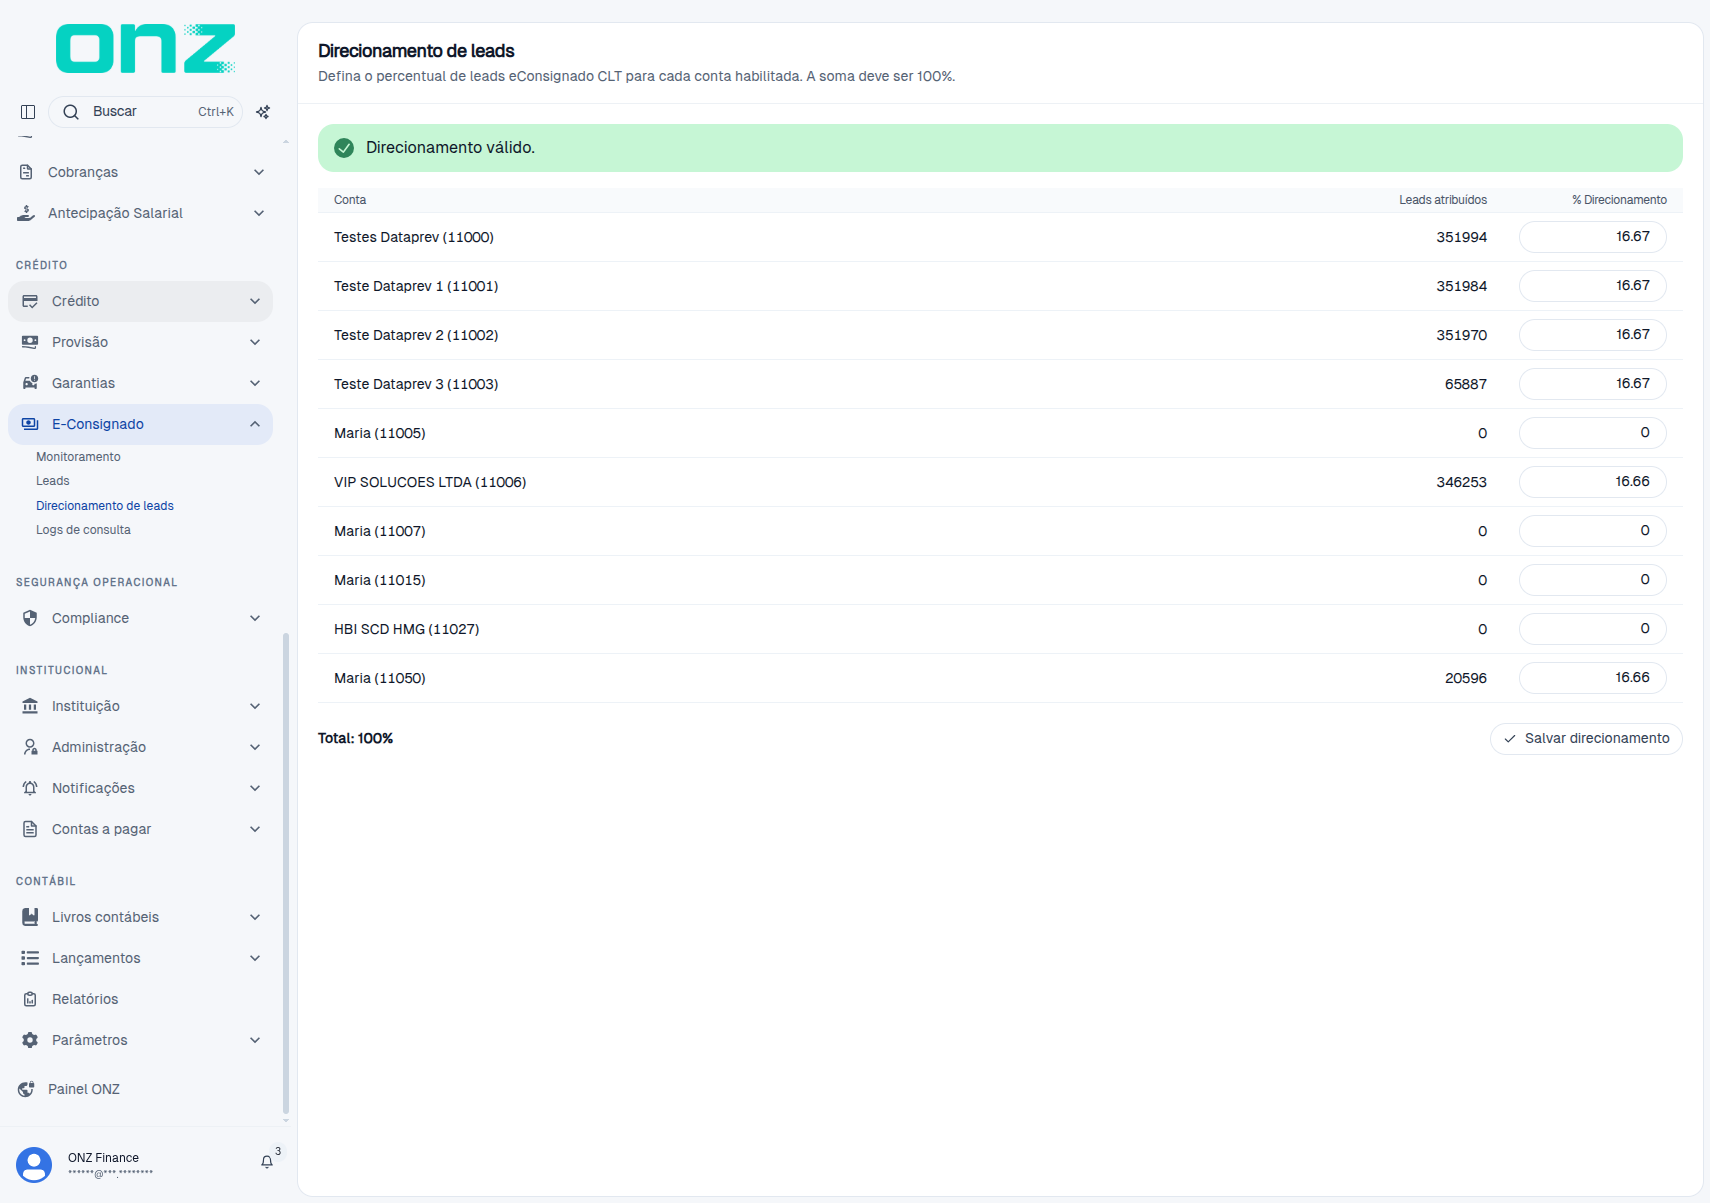
Task: Expand the Compliance chevron
Action: (x=255, y=618)
